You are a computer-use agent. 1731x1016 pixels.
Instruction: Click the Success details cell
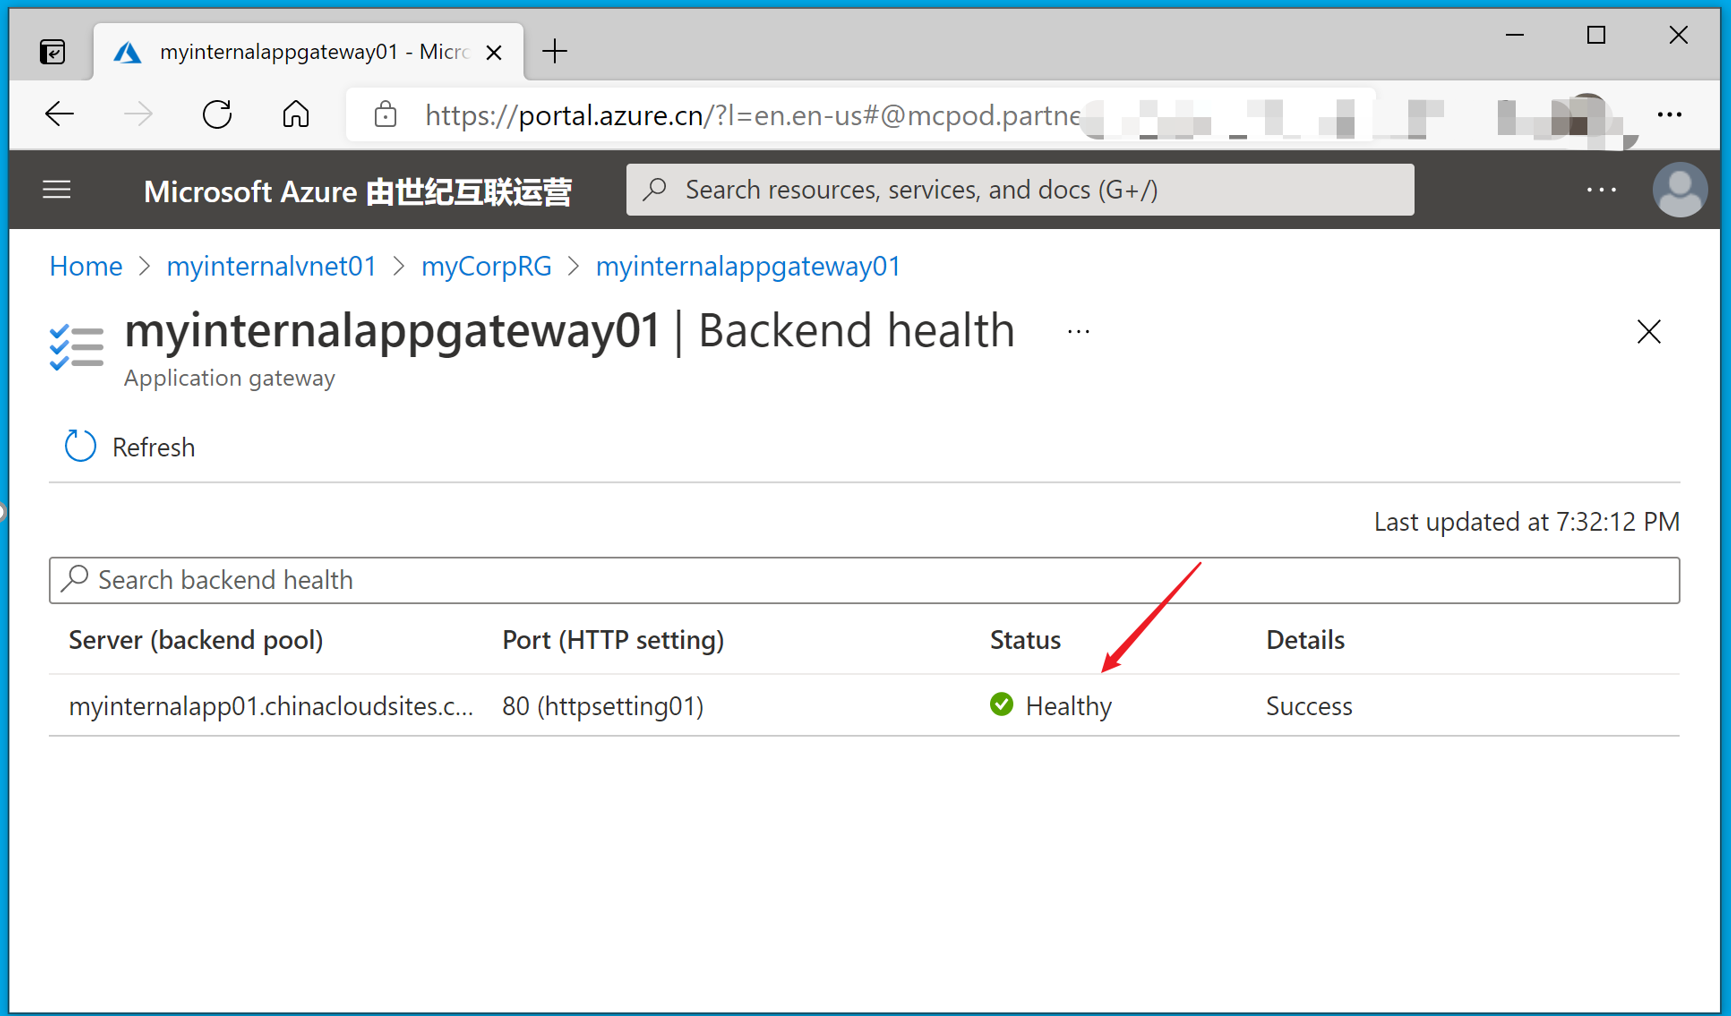pos(1309,706)
